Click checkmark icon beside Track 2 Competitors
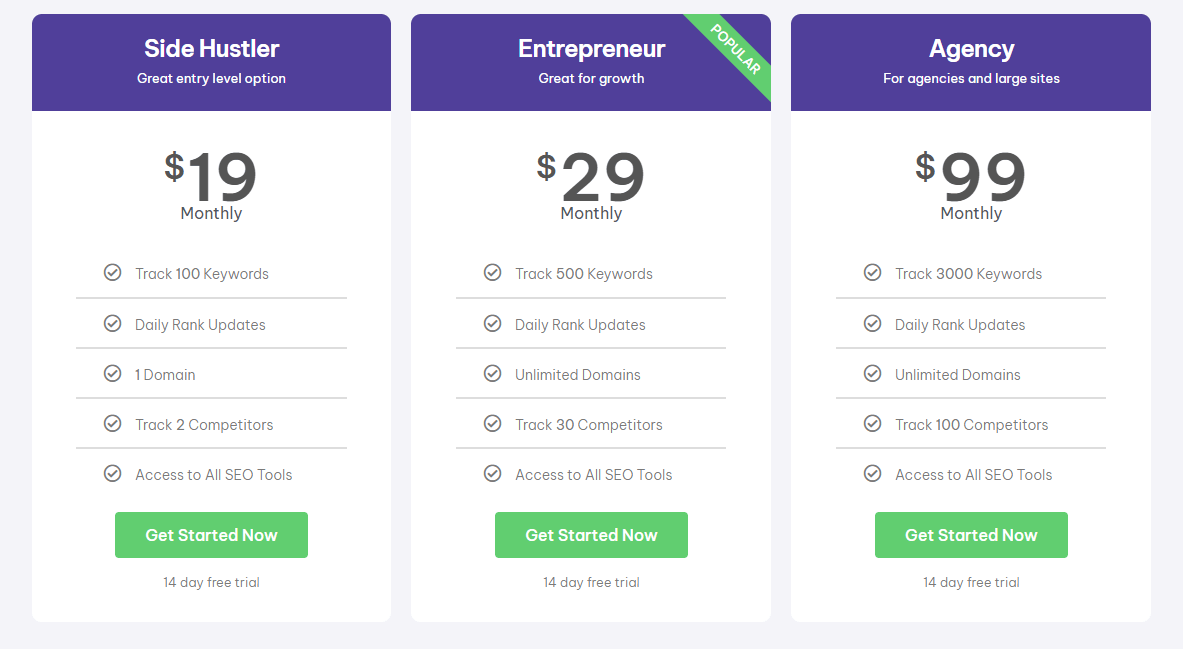The height and width of the screenshot is (649, 1183). click(113, 424)
